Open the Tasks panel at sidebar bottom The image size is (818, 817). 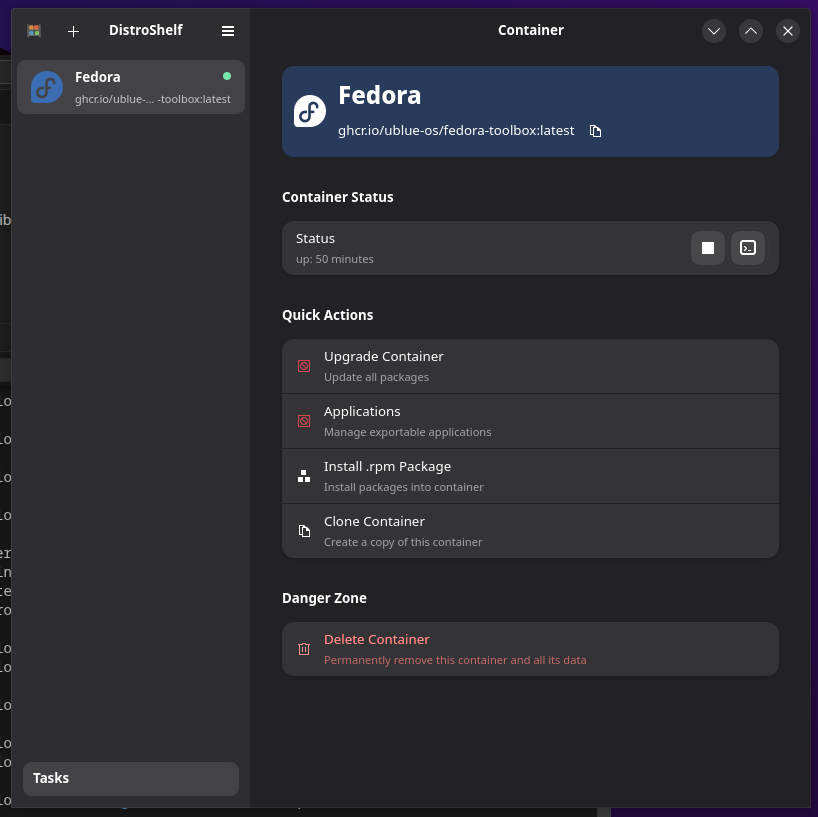point(131,778)
